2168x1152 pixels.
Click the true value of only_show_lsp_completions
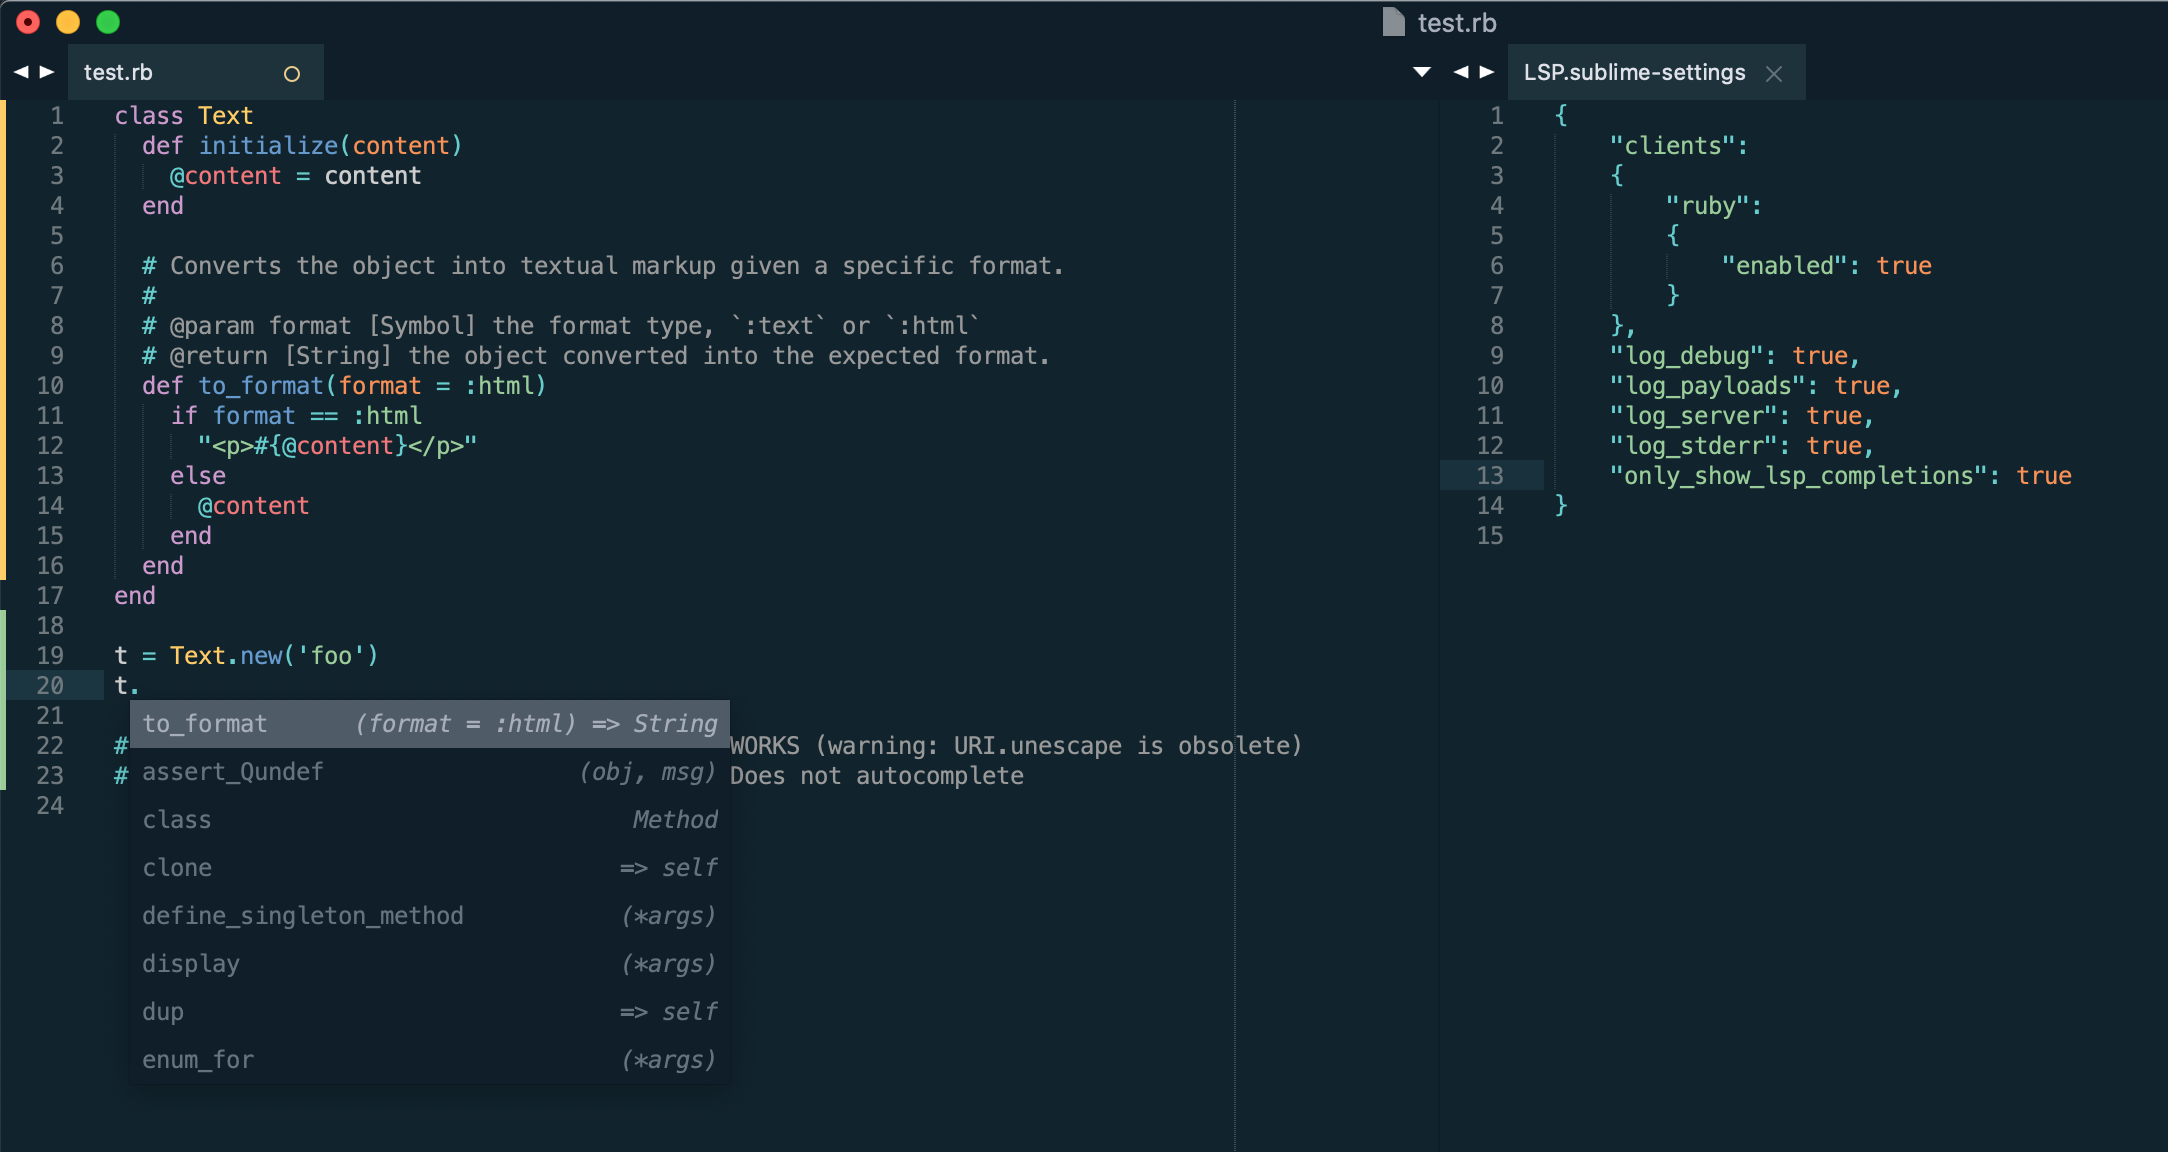click(2043, 475)
